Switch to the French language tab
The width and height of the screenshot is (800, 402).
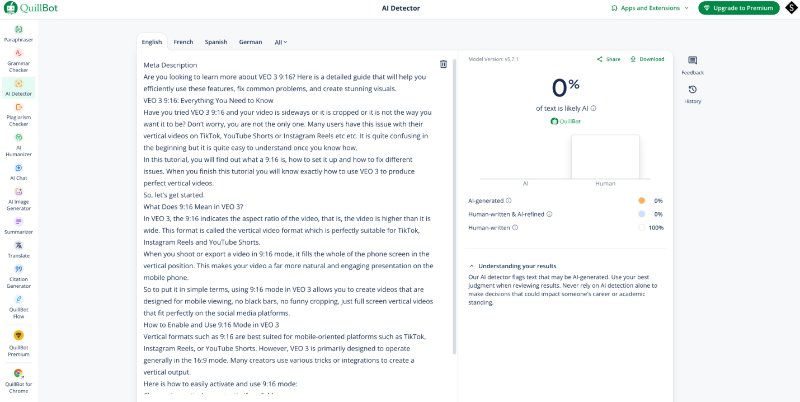click(183, 42)
